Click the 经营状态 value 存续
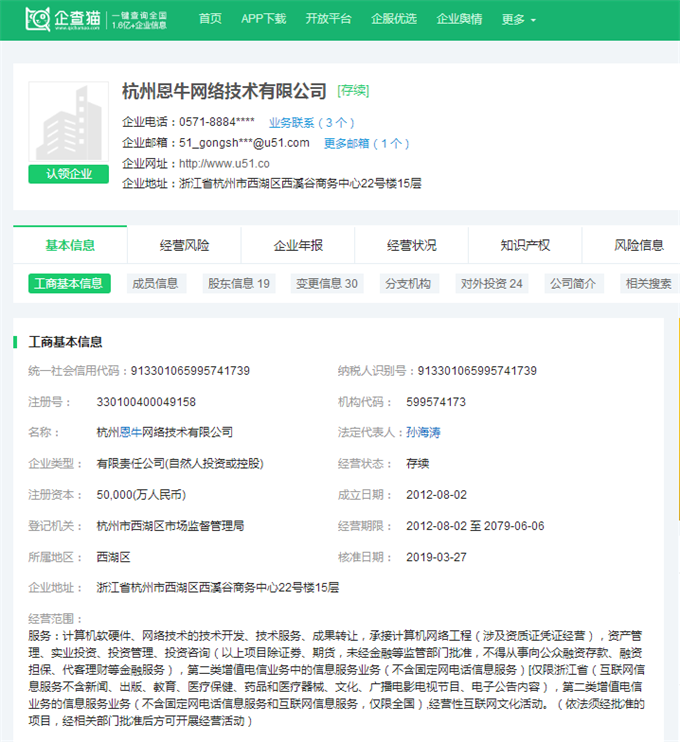 417,463
